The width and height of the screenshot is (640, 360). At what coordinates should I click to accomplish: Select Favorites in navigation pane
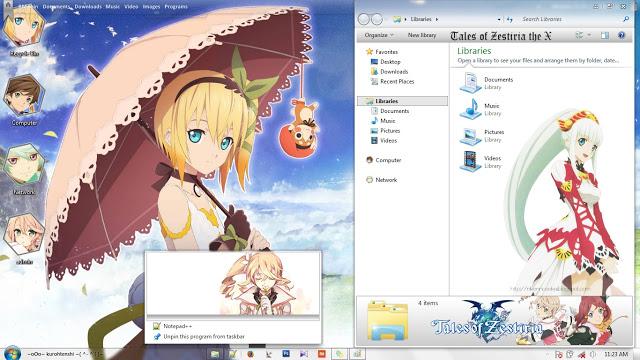[386, 52]
